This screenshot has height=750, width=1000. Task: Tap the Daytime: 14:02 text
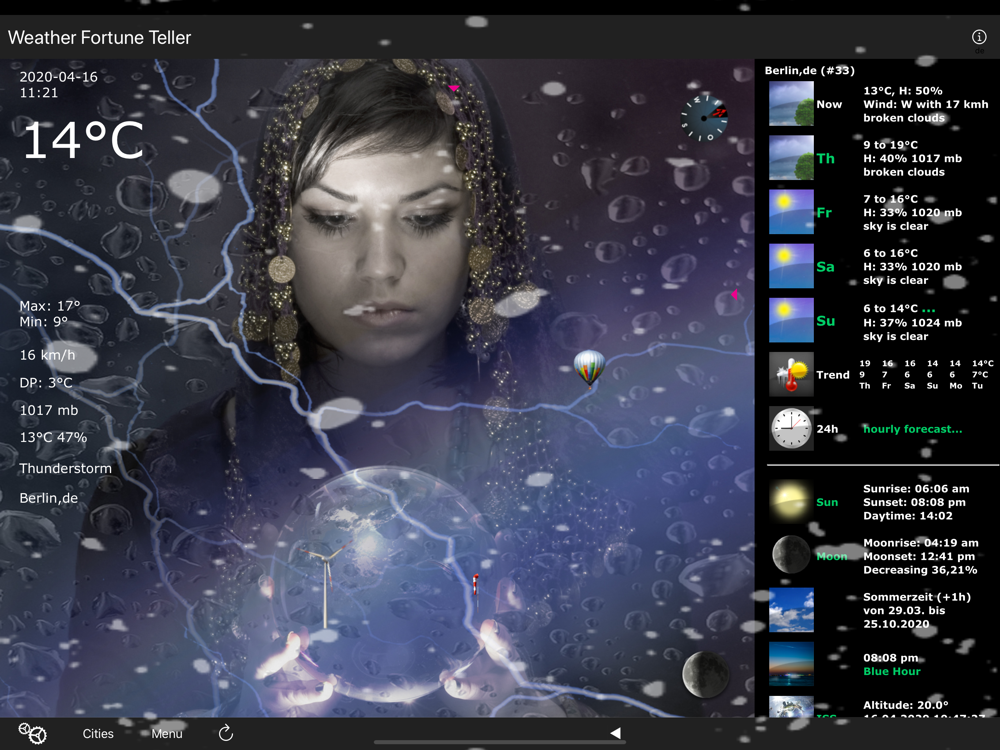click(x=908, y=516)
